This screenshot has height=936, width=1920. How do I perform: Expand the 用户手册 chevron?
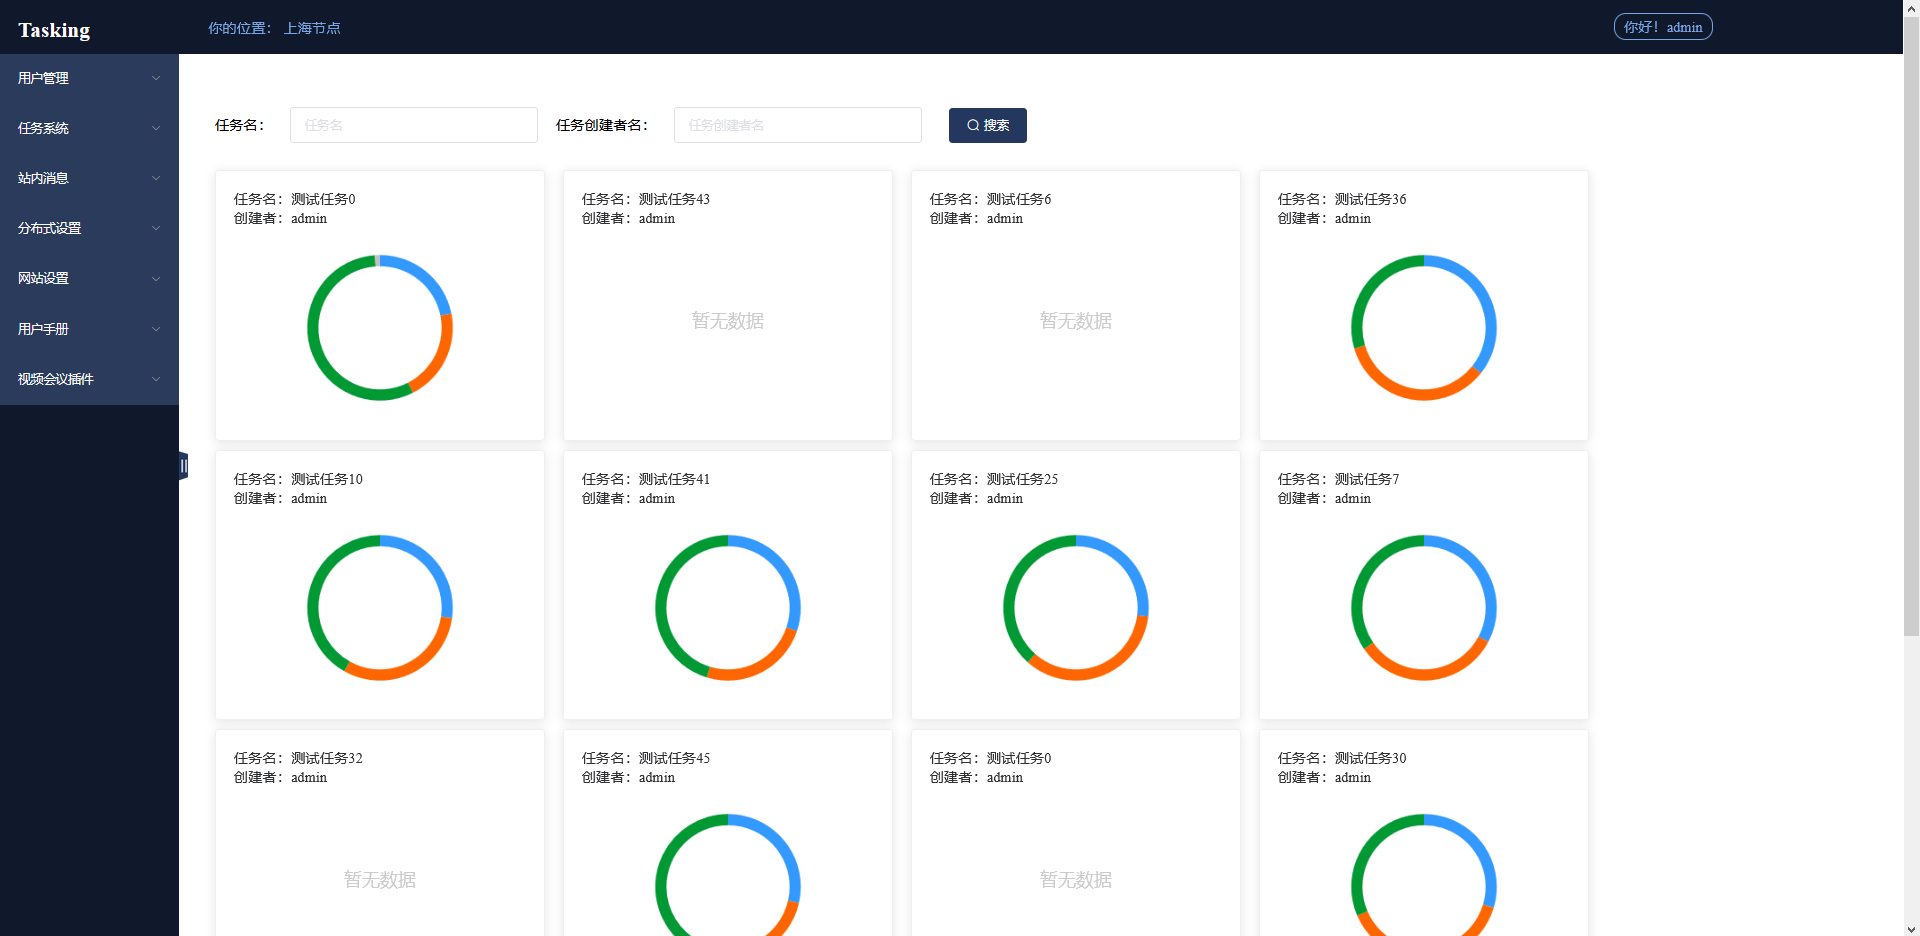(x=156, y=329)
